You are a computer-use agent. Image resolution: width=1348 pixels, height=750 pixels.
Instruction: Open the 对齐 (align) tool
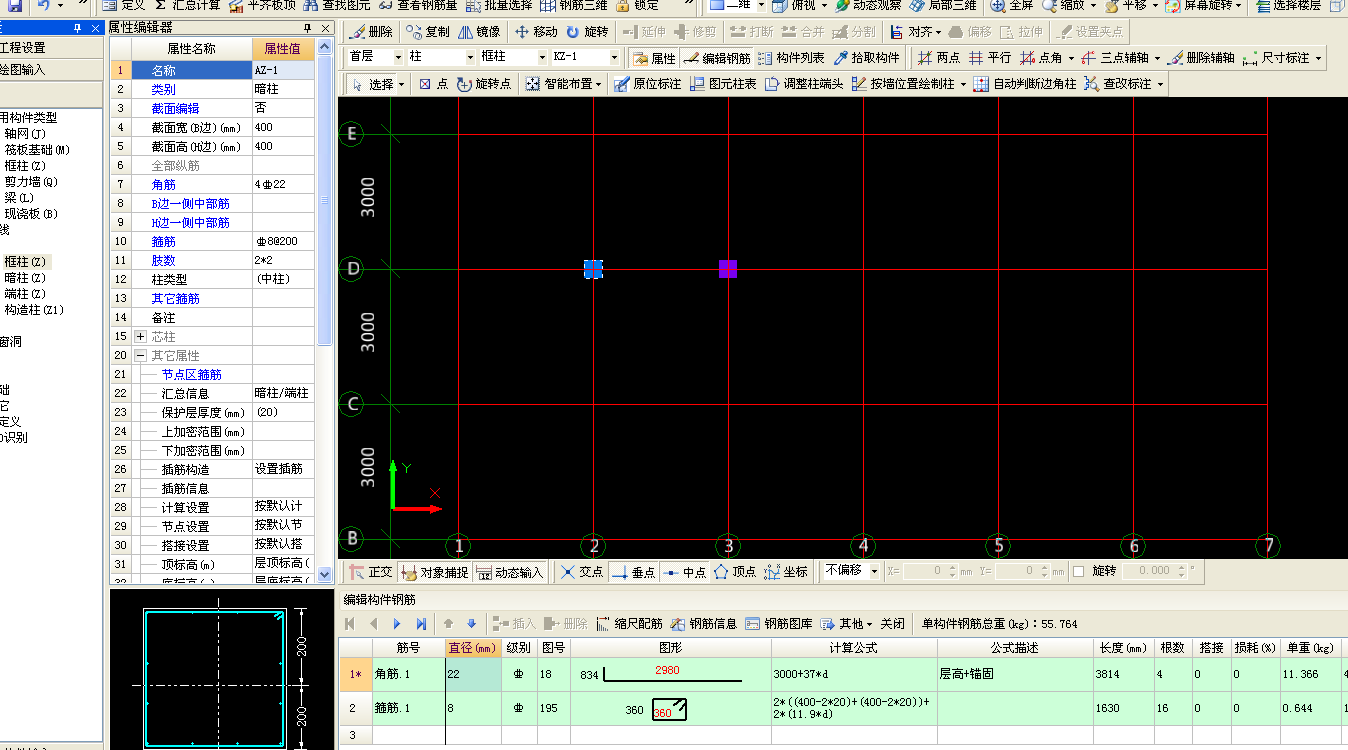click(915, 32)
